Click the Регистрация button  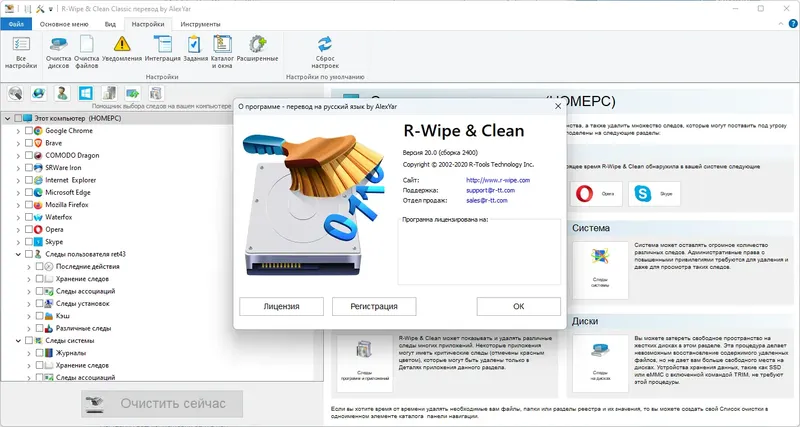[374, 307]
